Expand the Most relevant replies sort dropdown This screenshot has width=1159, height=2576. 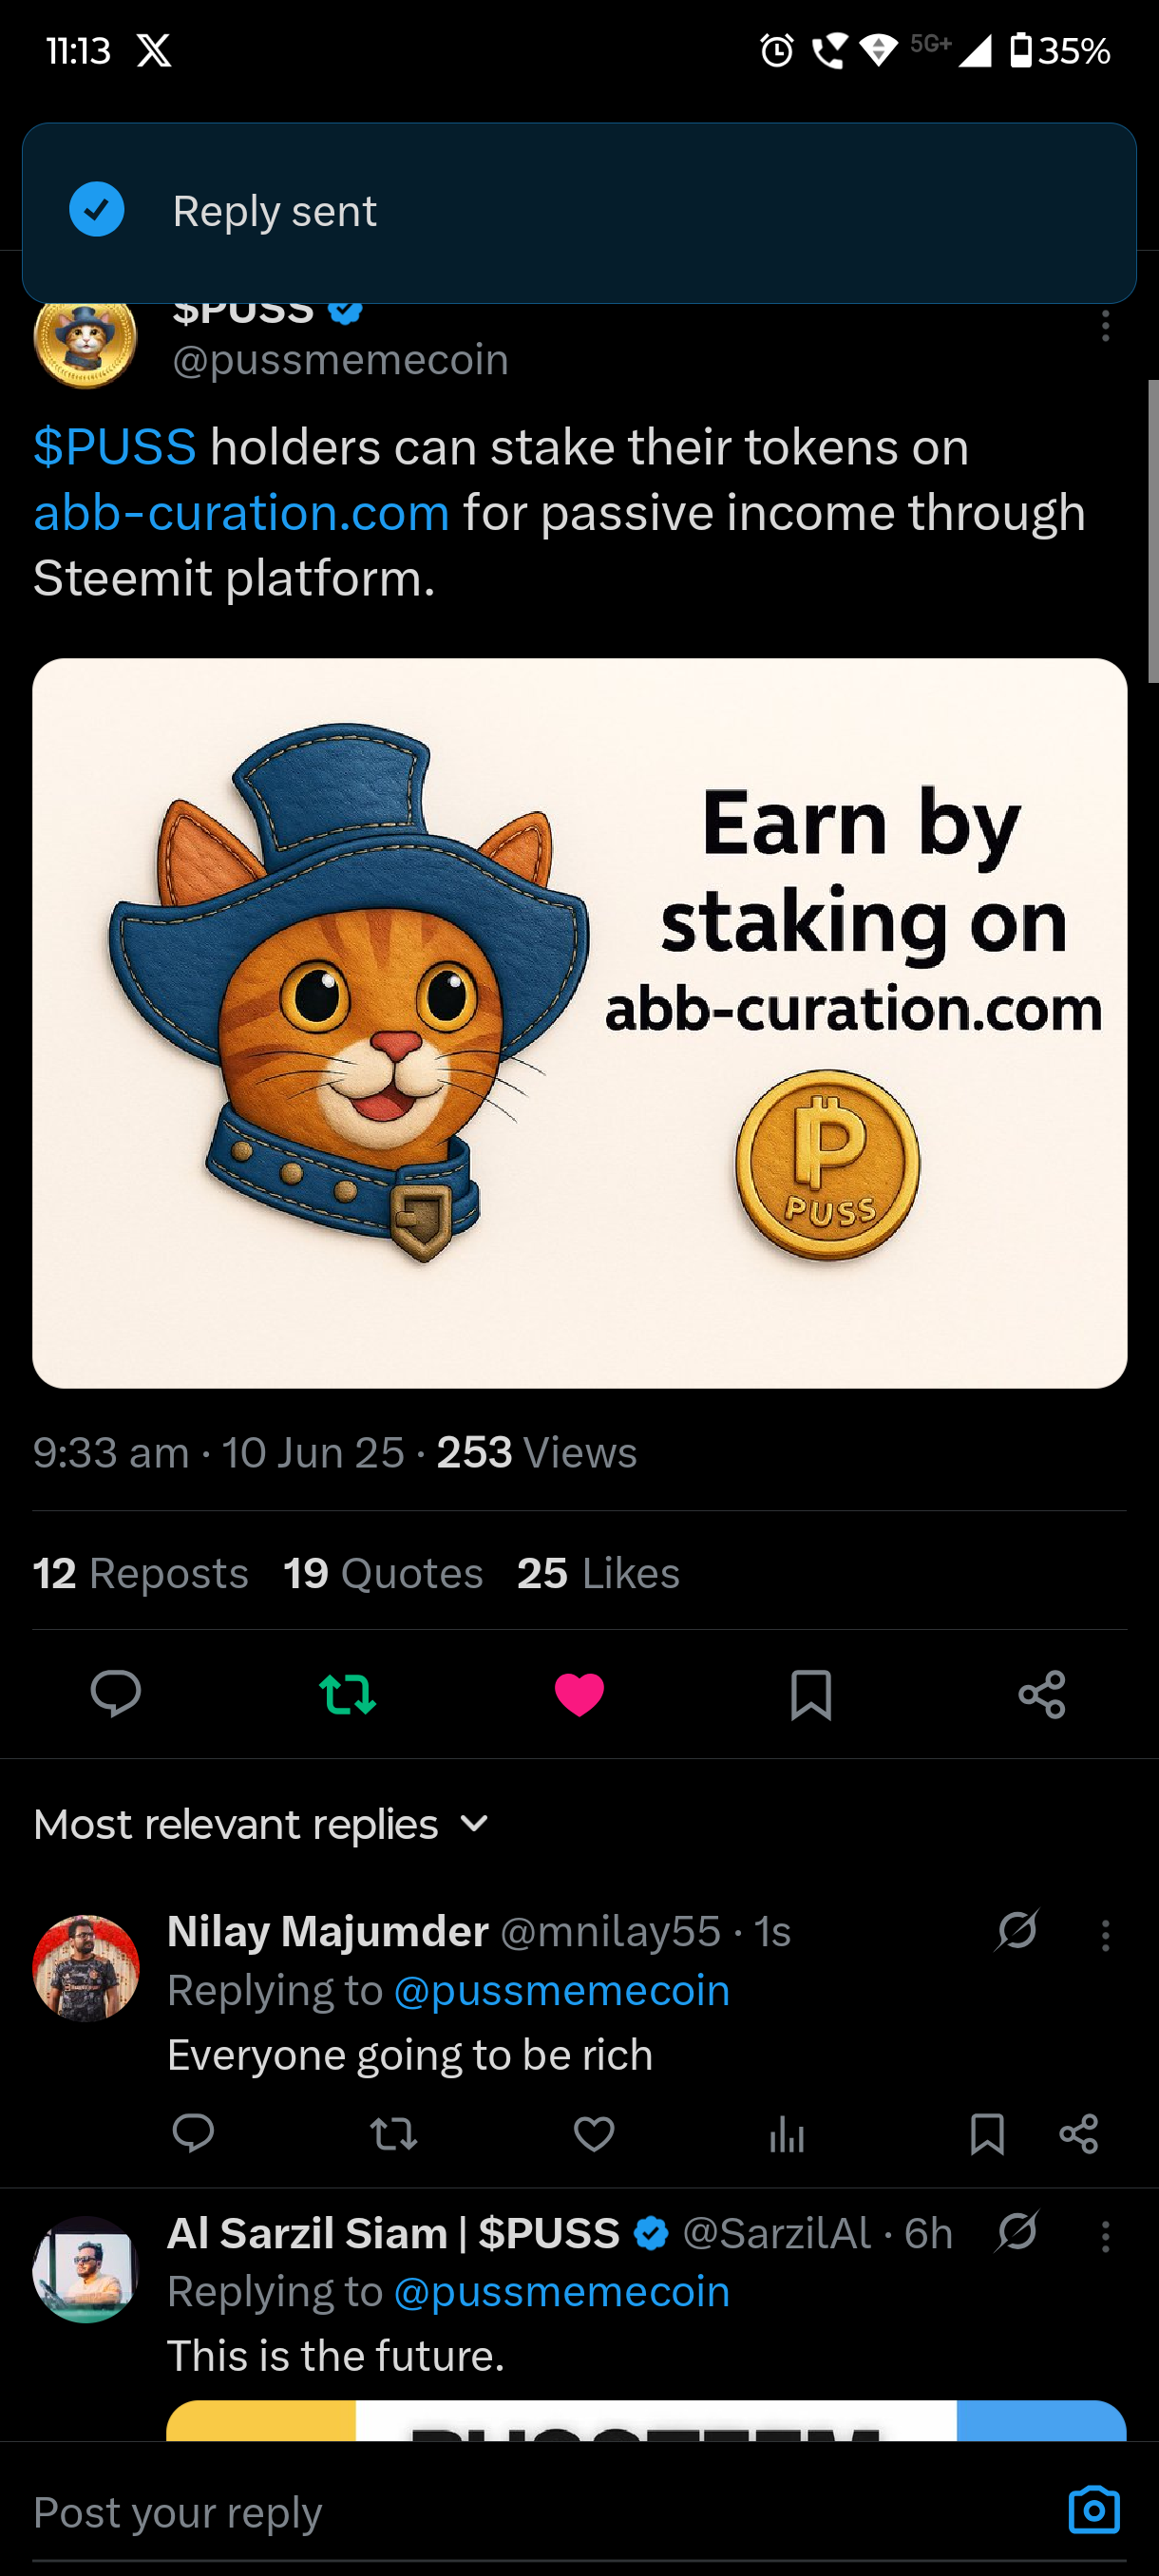click(262, 1824)
